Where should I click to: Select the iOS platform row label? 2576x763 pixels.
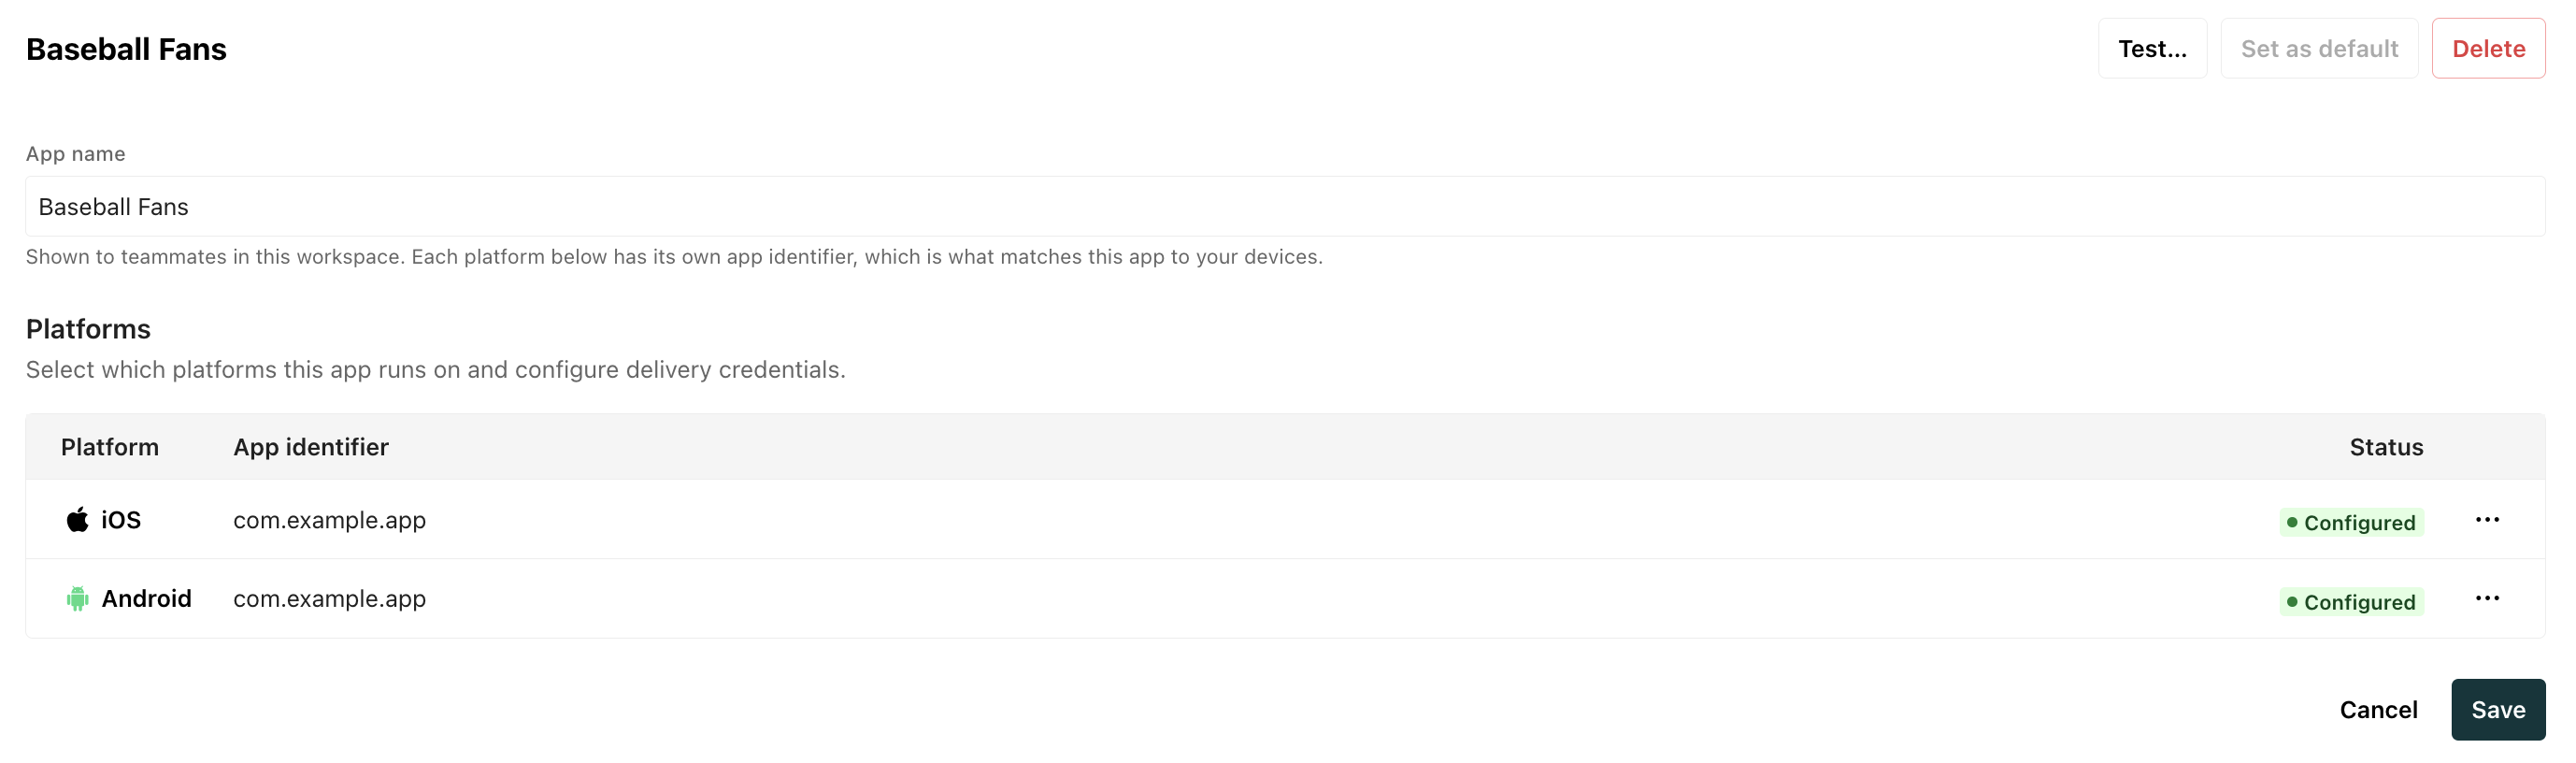click(x=121, y=519)
